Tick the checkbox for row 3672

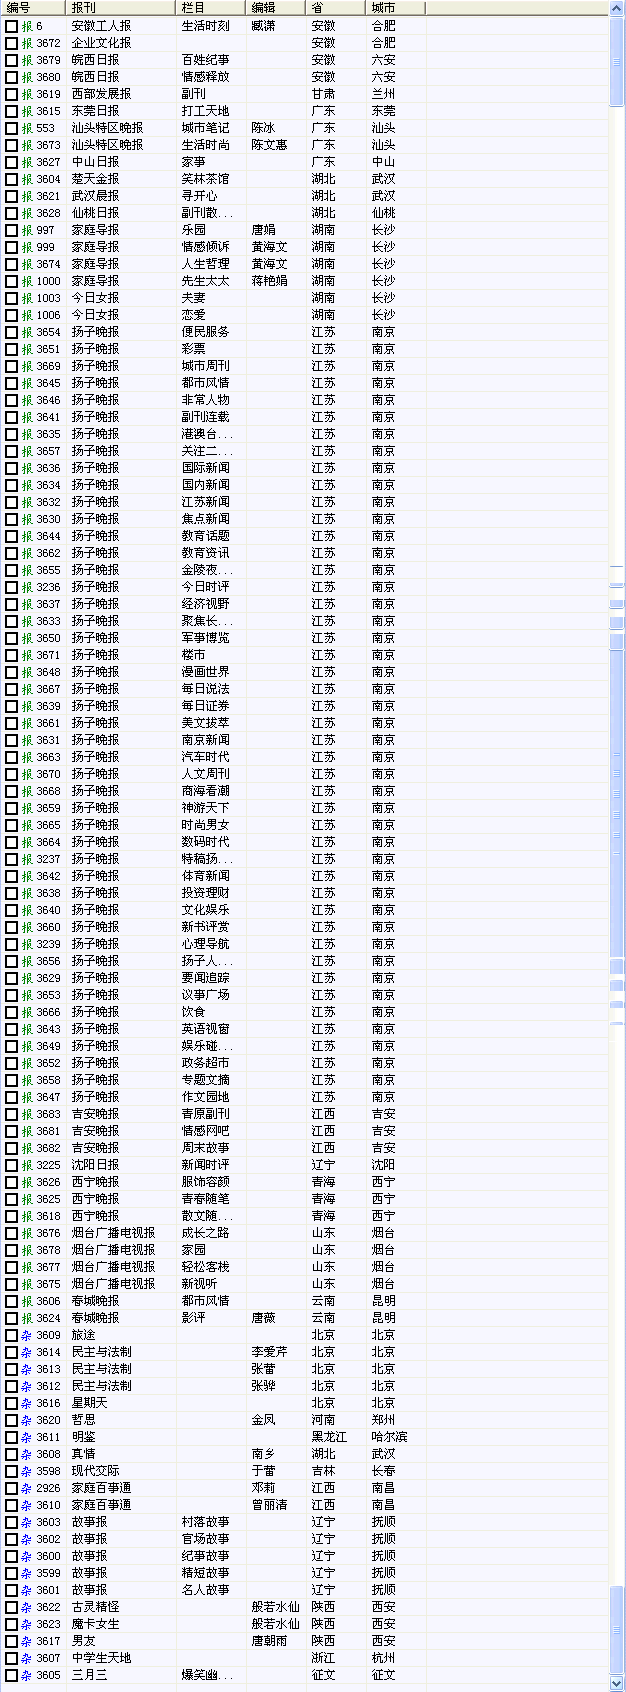coord(11,43)
